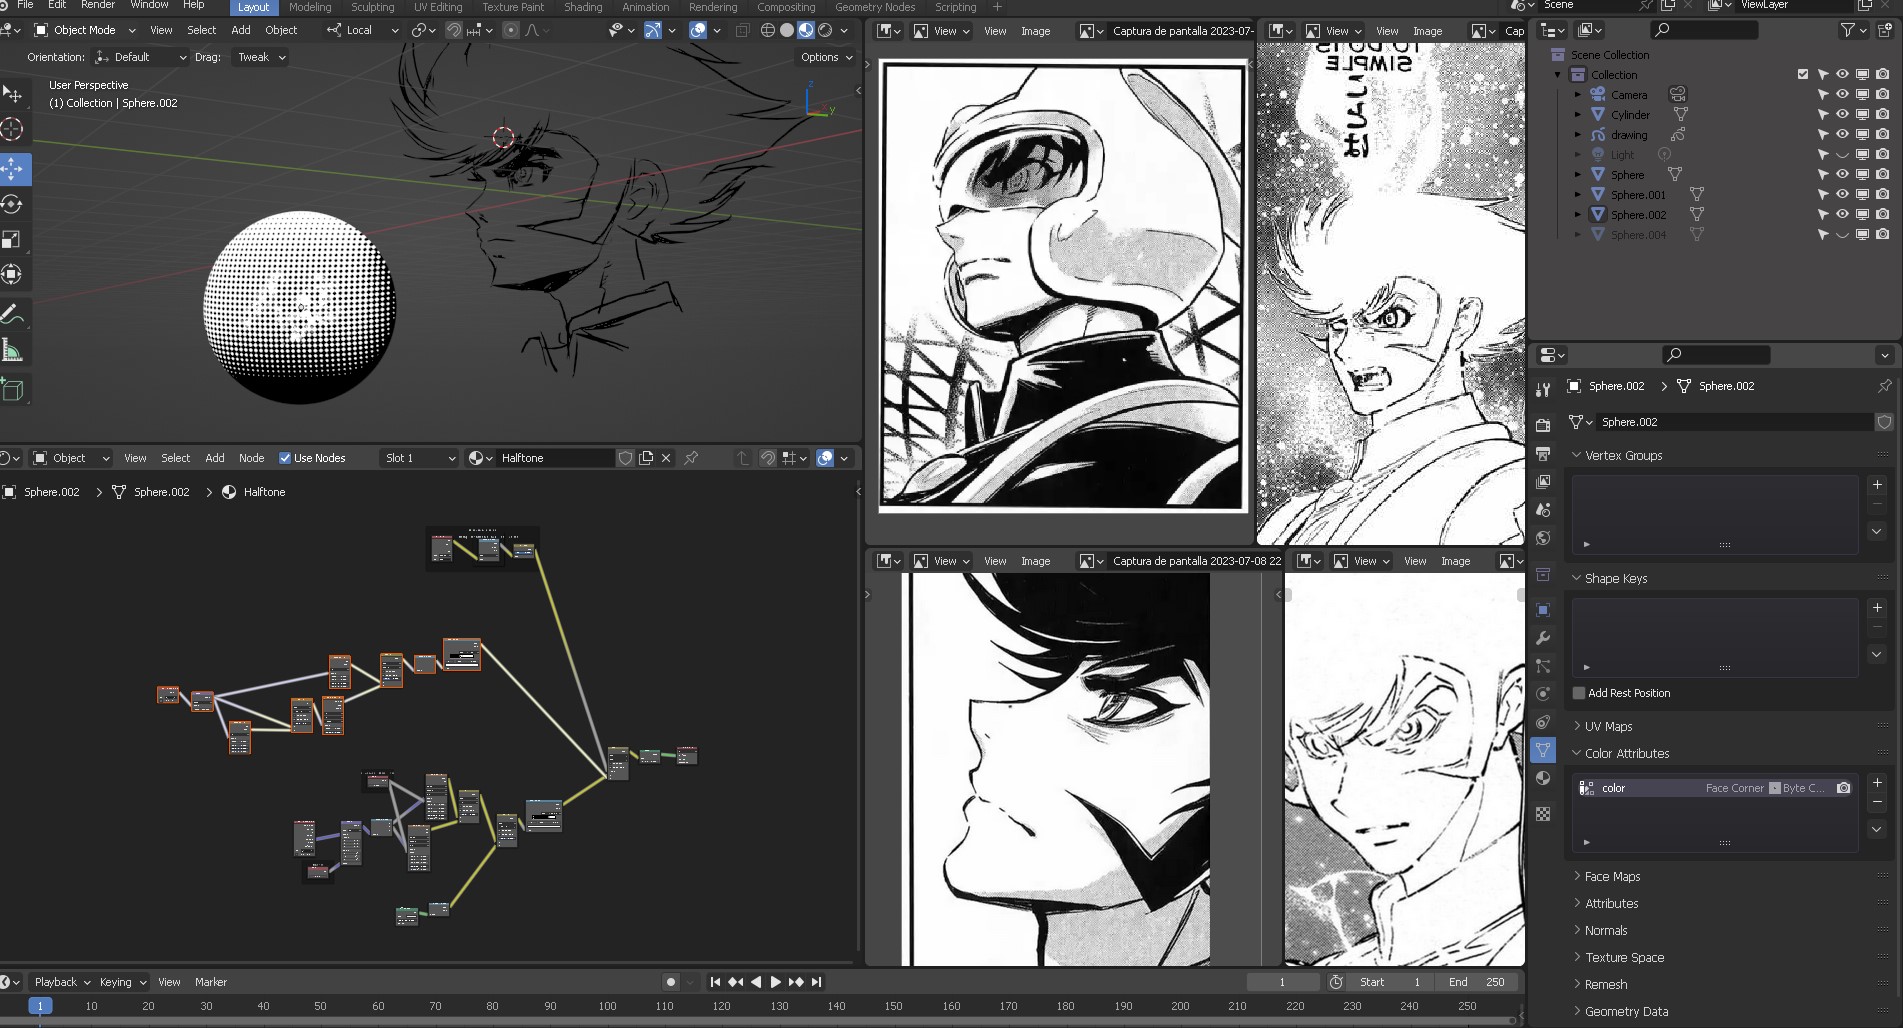Open the View Layer properties tab
The image size is (1903, 1028).
point(1543,482)
